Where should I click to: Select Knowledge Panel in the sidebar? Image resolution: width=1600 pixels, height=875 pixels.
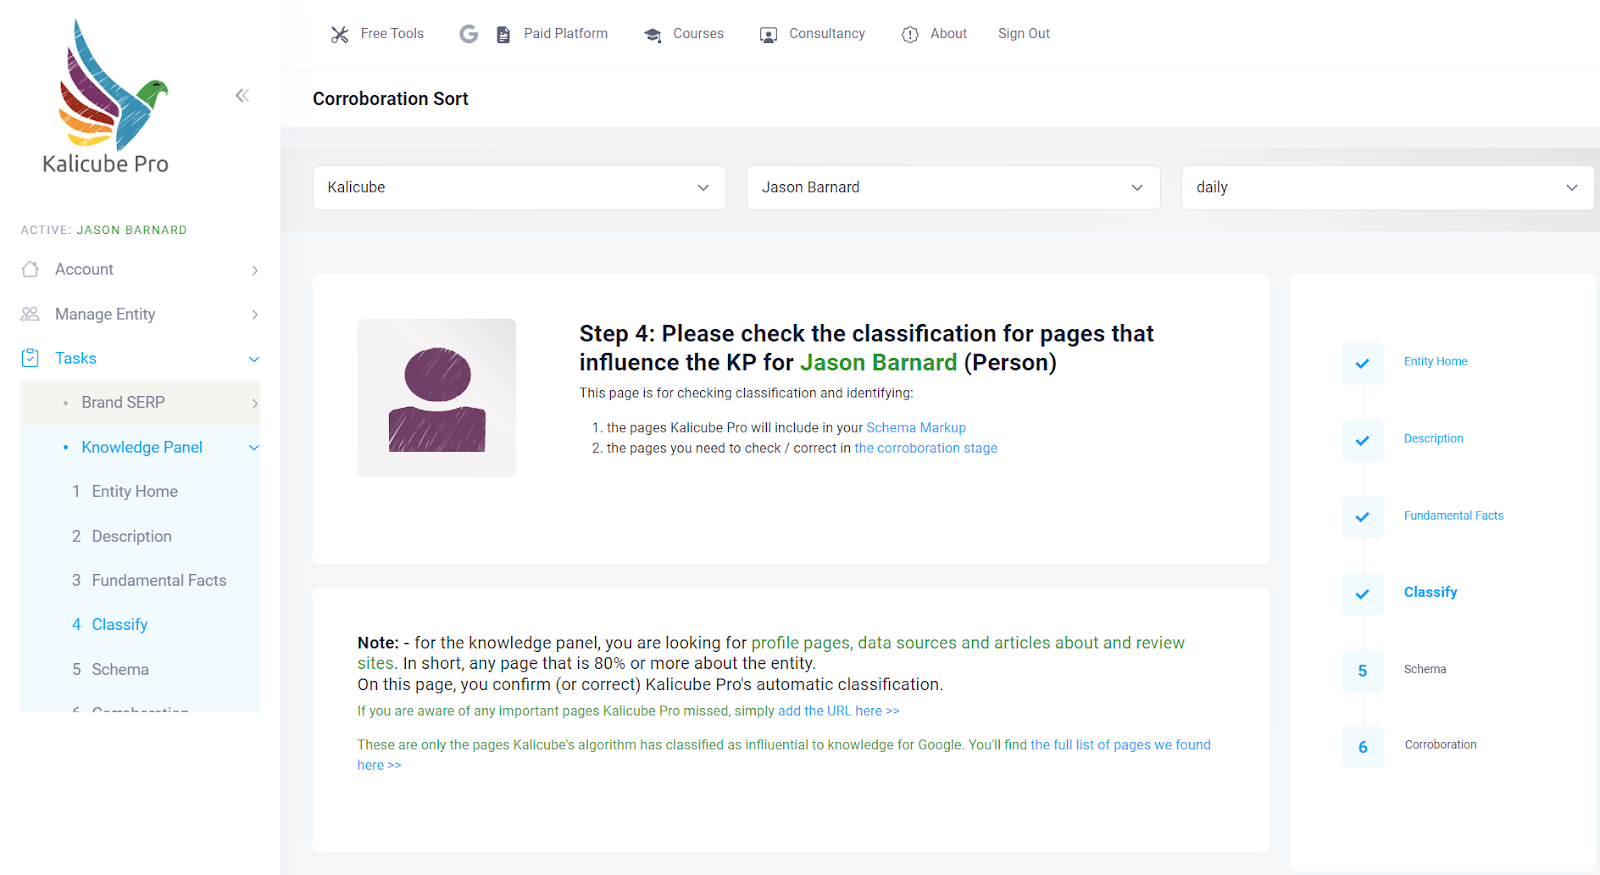(x=140, y=447)
